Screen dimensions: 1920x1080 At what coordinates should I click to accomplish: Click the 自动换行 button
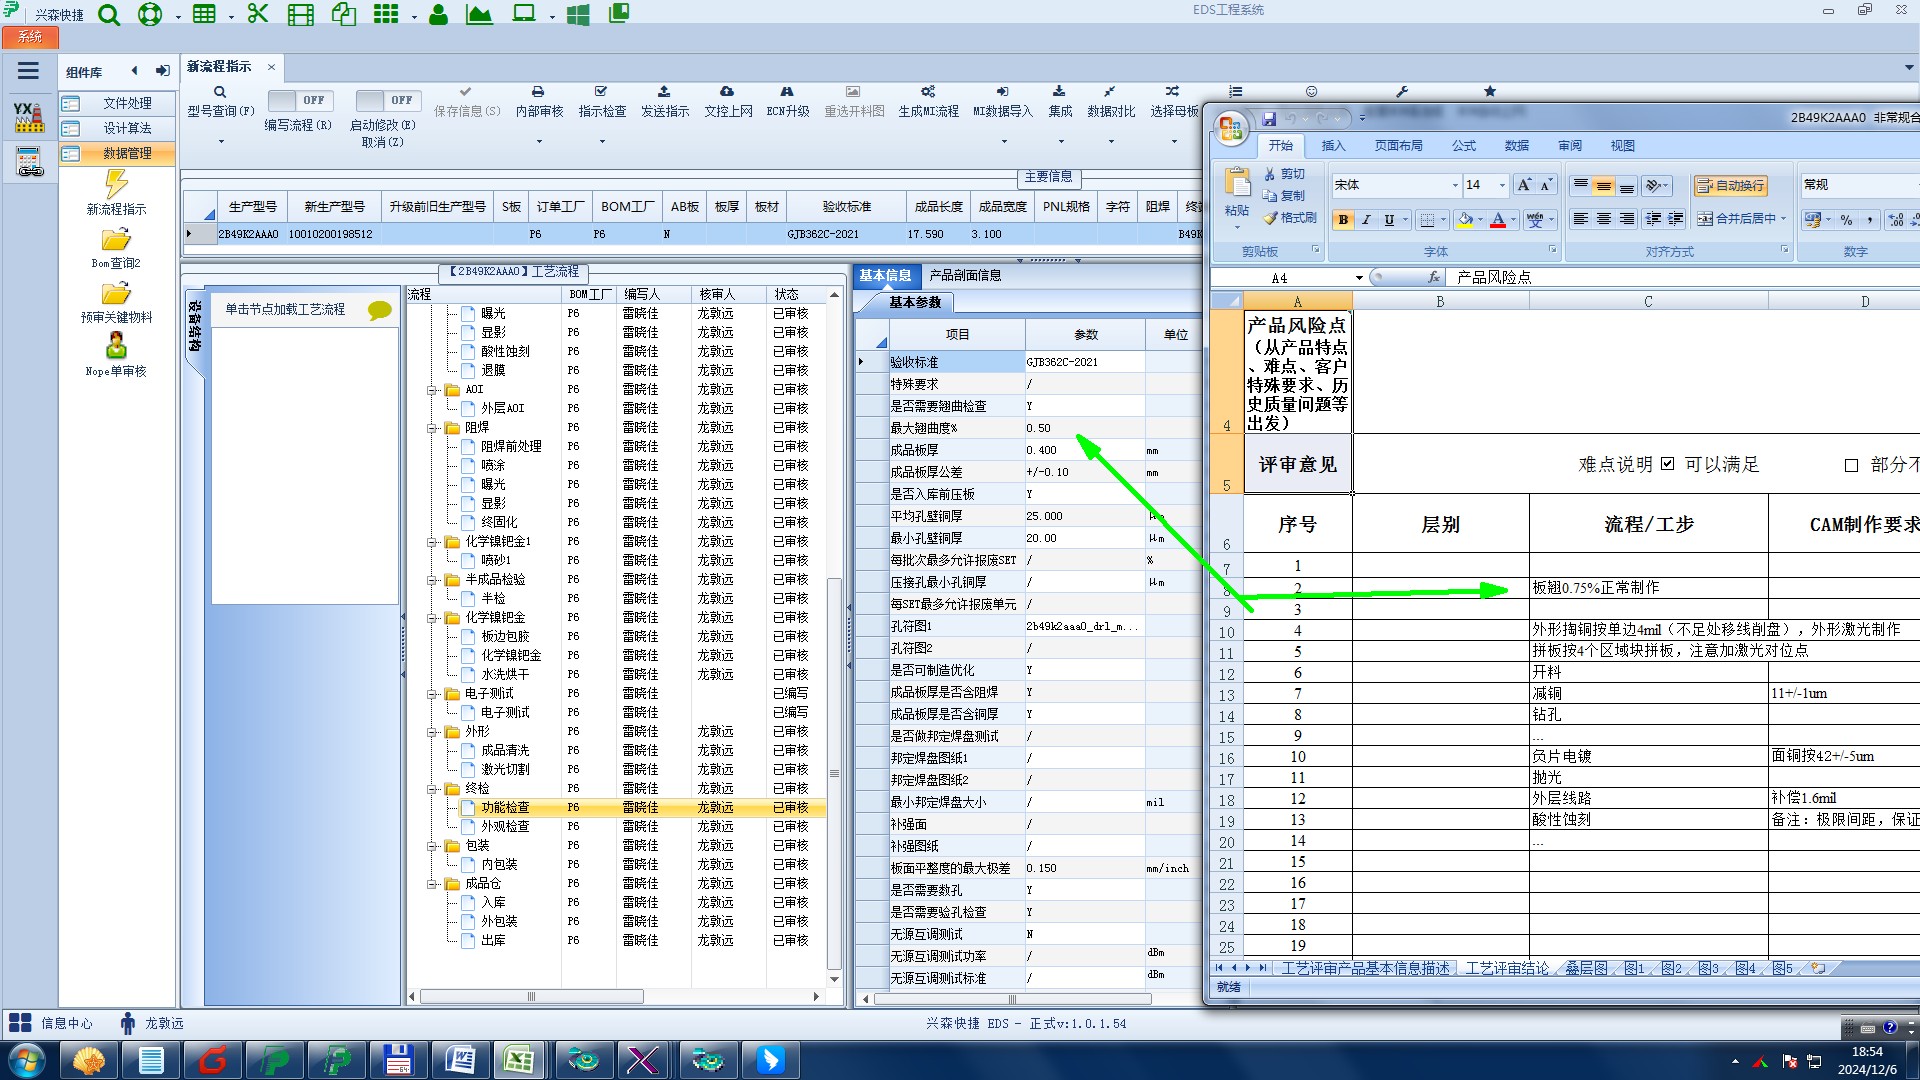point(1730,186)
